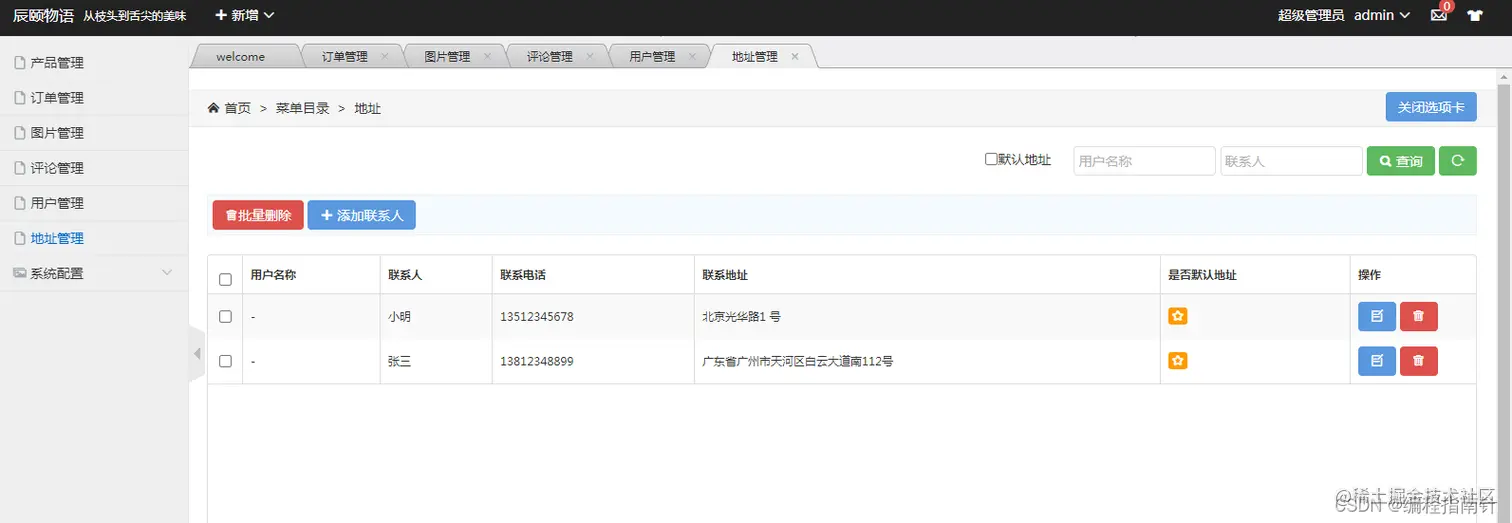Click default address star for 小明
The width and height of the screenshot is (1512, 523).
coord(1178,316)
